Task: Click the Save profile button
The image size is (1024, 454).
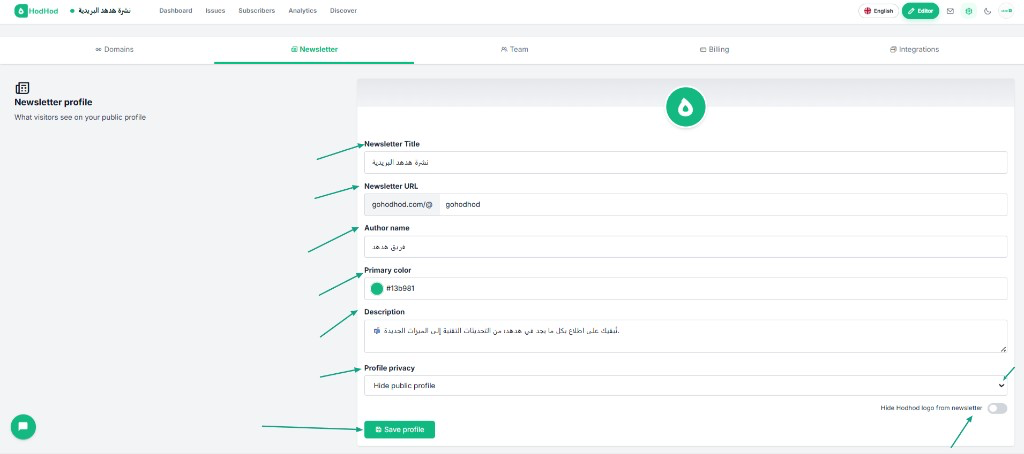Action: click(x=399, y=429)
